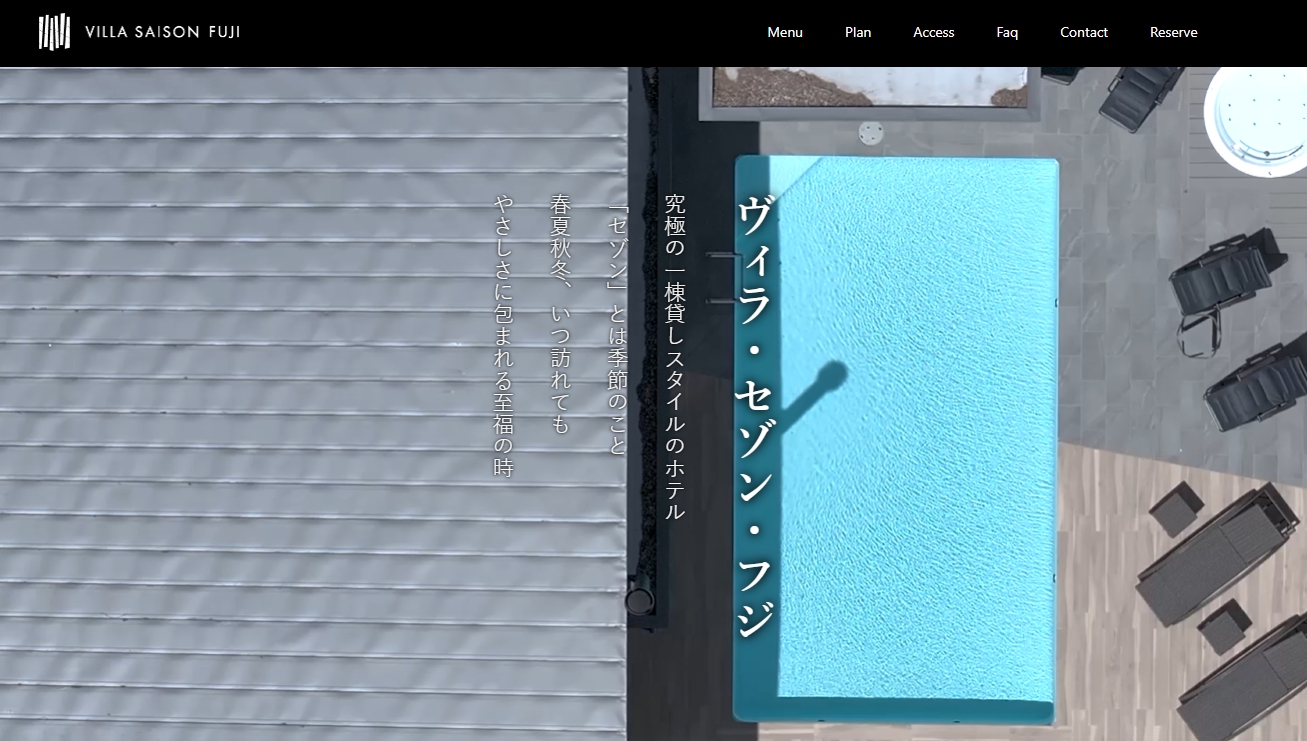
Task: Click the text 春夏秋冬、いつ訪れても
Action: click(560, 315)
